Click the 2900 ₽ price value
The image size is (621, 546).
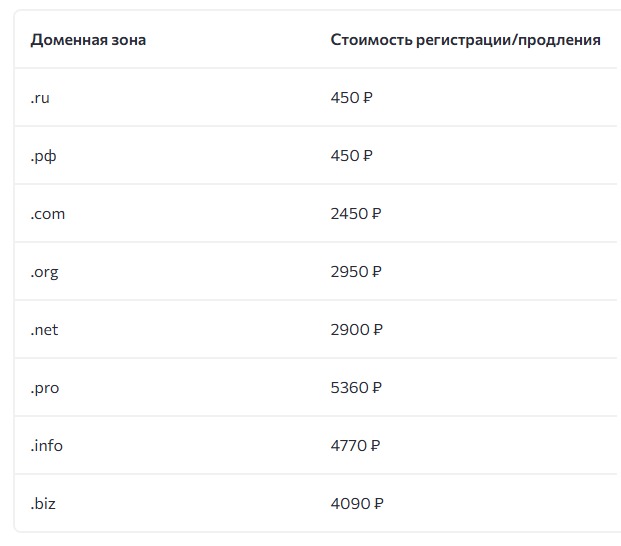coord(356,330)
